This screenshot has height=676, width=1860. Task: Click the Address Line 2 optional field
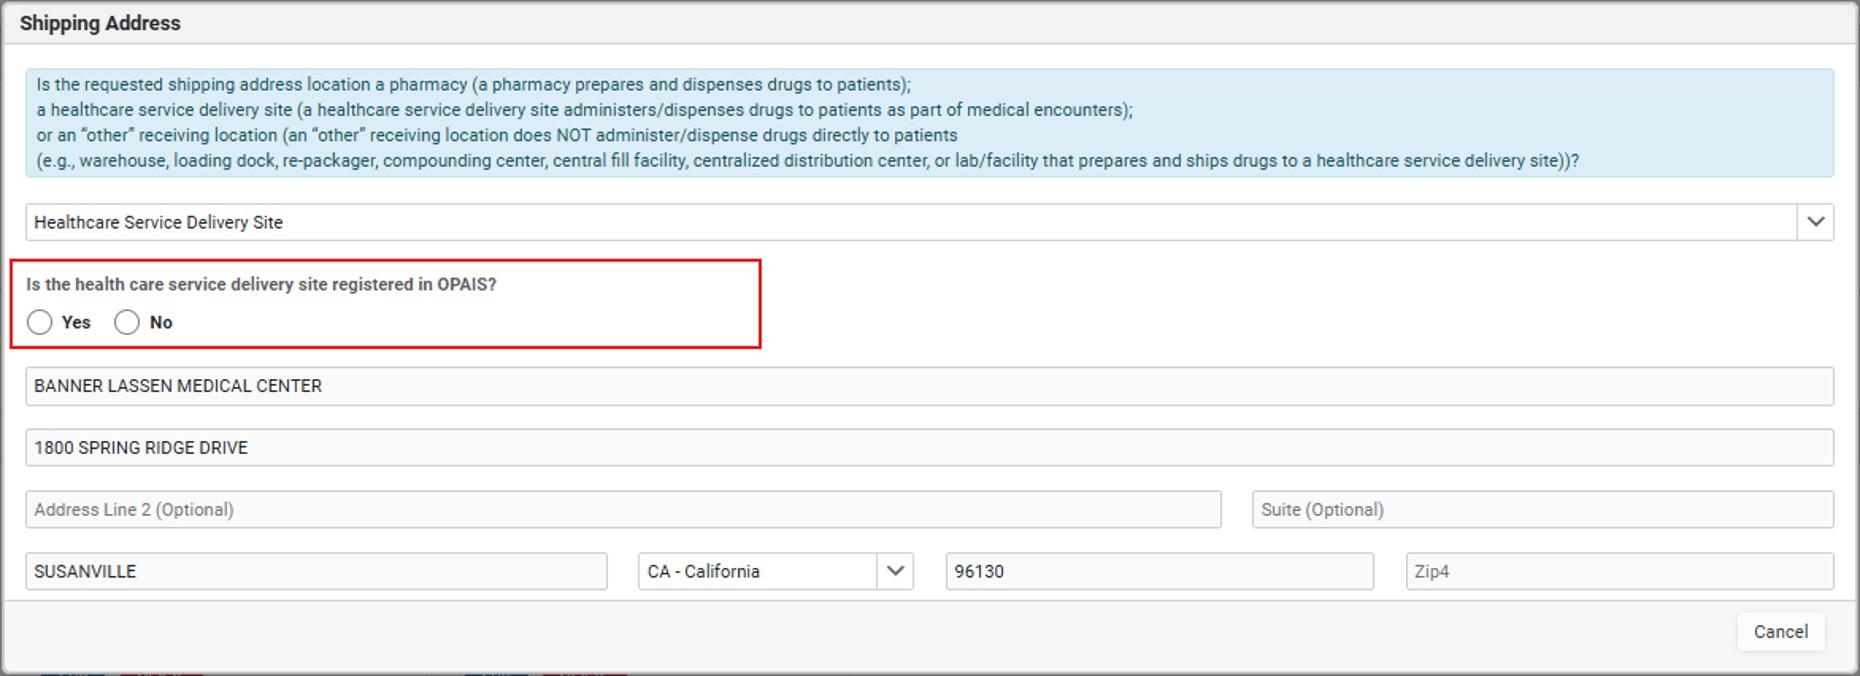coord(623,510)
